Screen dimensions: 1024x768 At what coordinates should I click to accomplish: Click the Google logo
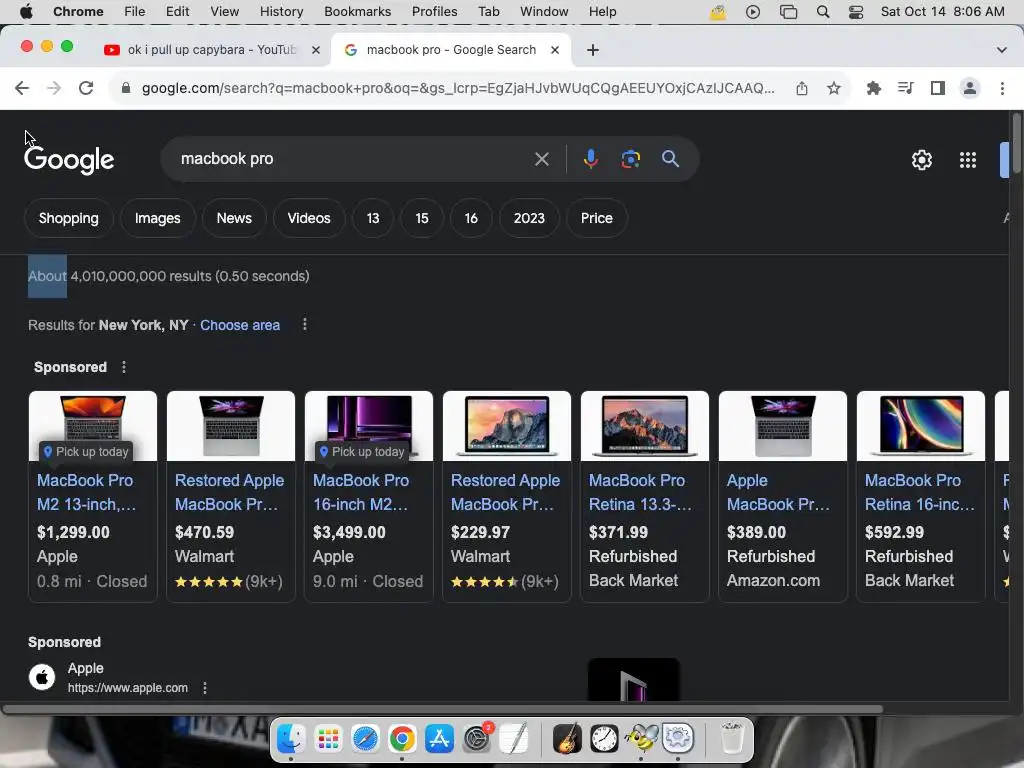click(69, 160)
